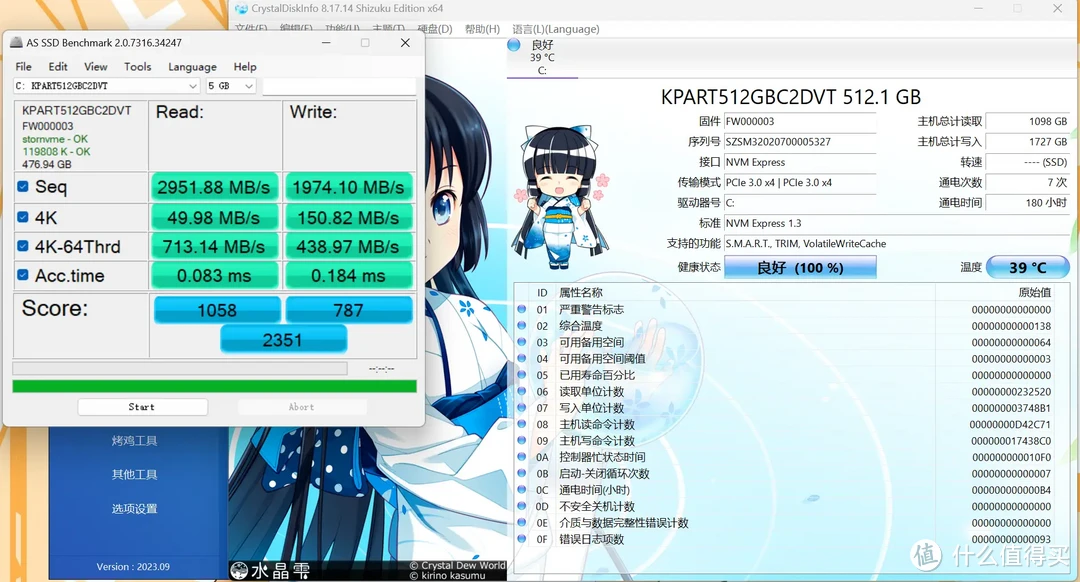Open the Tools menu in AS SSD Benchmark
The width and height of the screenshot is (1080, 582).
coord(137,67)
